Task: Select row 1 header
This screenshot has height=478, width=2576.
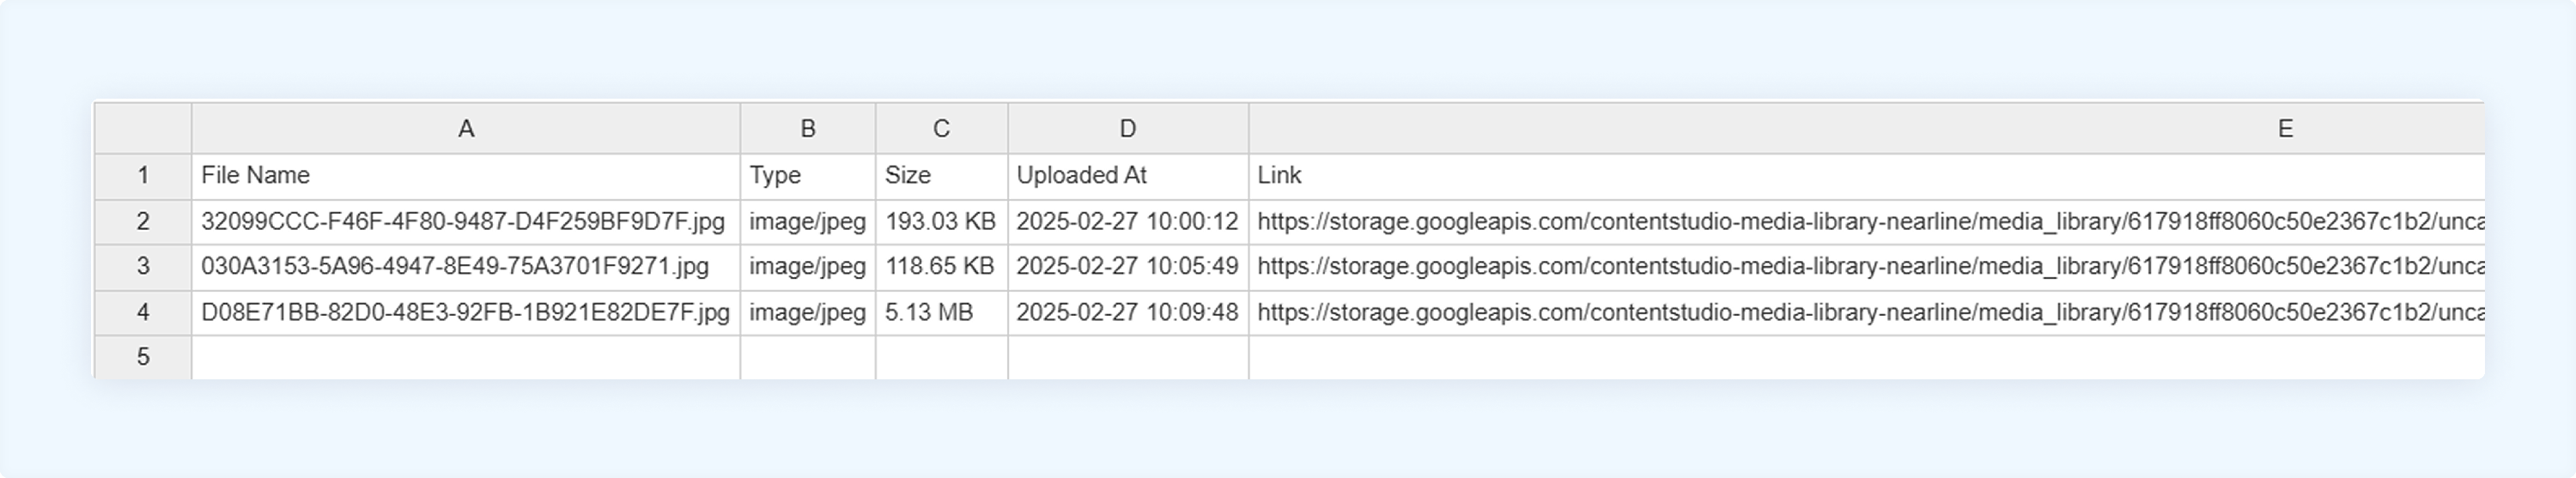Action: point(143,176)
